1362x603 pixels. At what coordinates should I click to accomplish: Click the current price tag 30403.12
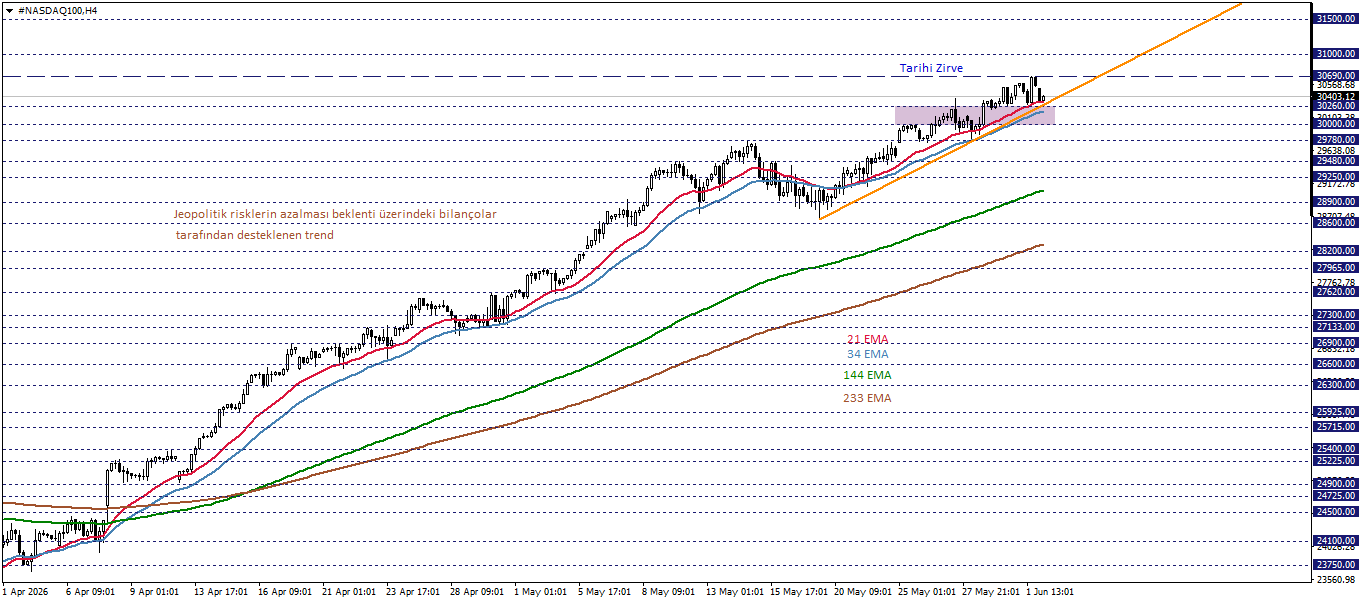(x=1336, y=97)
